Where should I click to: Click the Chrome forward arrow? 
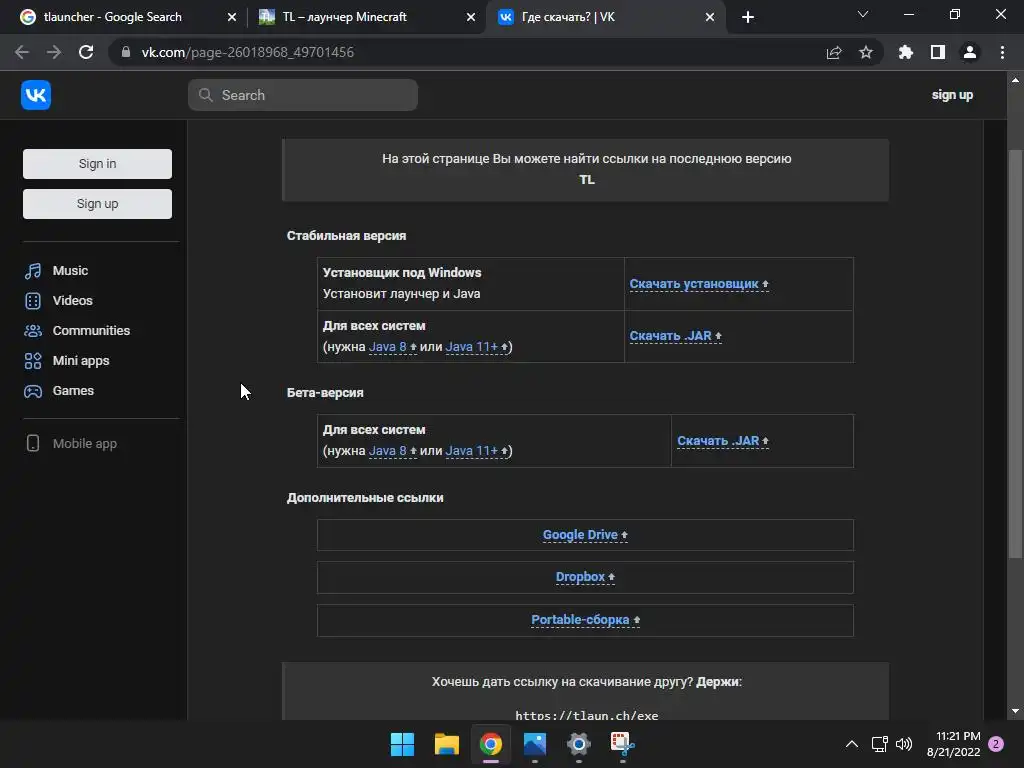pyautogui.click(x=54, y=52)
